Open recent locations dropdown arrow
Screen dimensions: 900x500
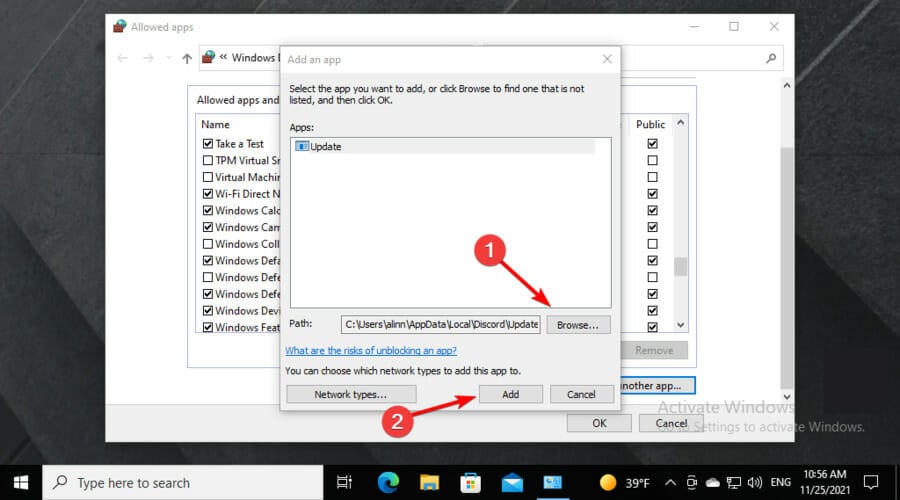(168, 58)
